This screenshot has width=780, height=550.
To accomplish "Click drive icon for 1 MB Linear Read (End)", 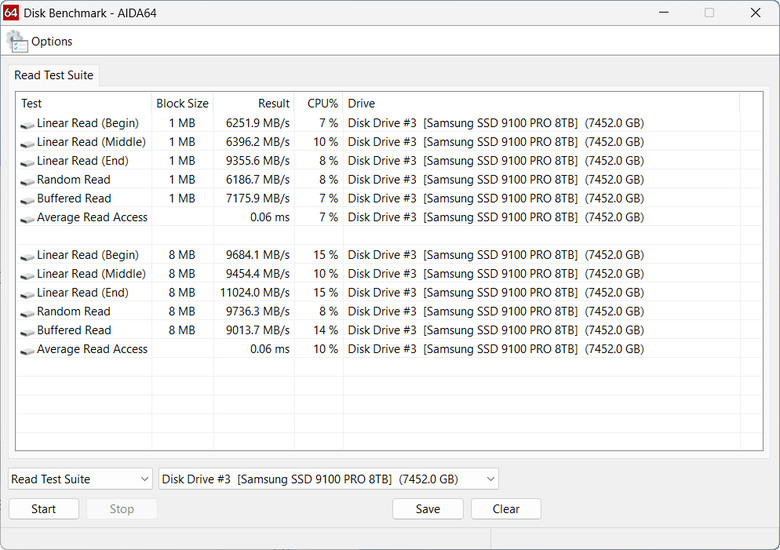I will pos(27,162).
